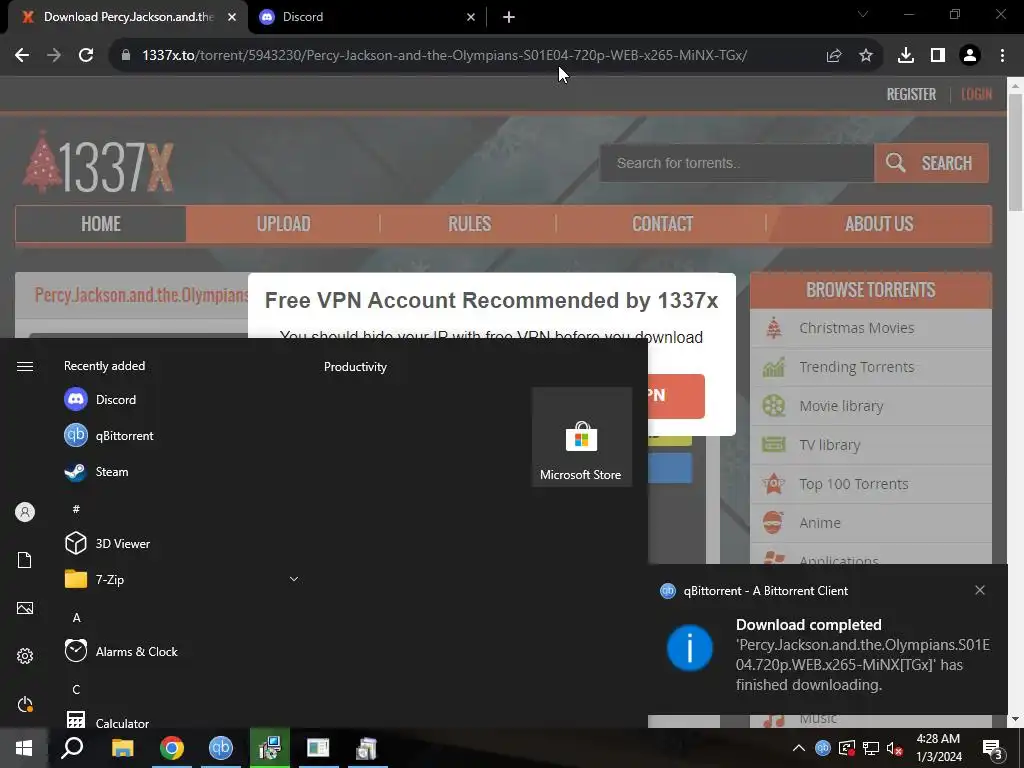Toggle the Chrome side panel icon

[x=938, y=56]
